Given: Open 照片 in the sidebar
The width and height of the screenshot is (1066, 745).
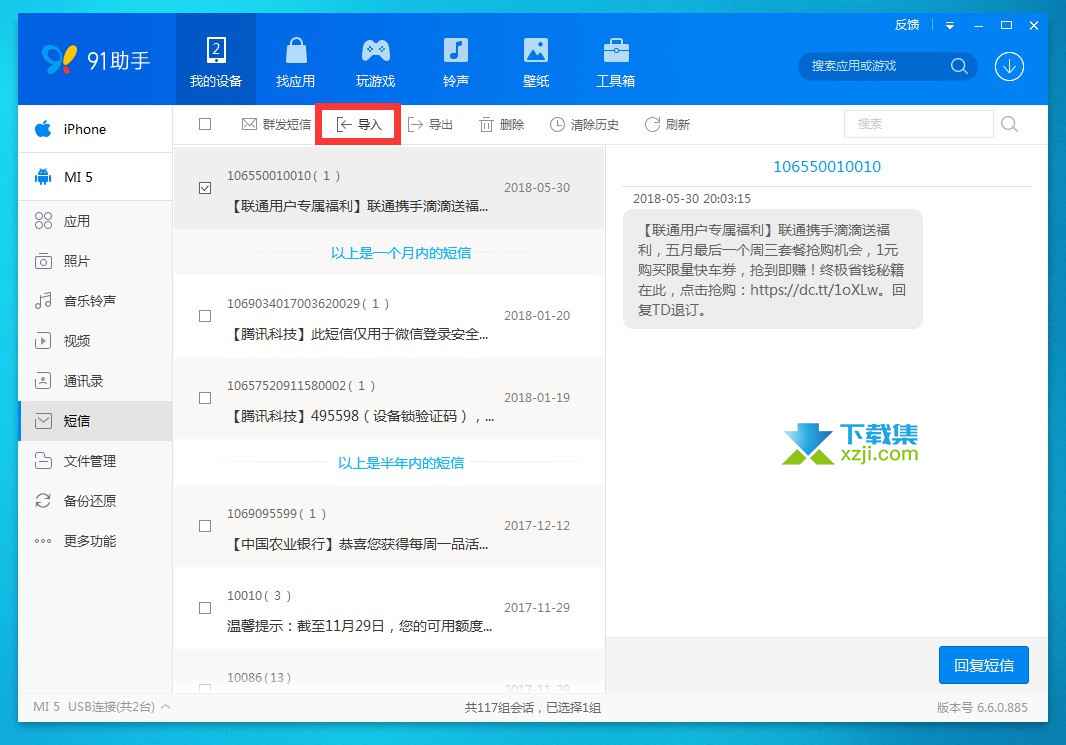Looking at the screenshot, I should point(95,261).
